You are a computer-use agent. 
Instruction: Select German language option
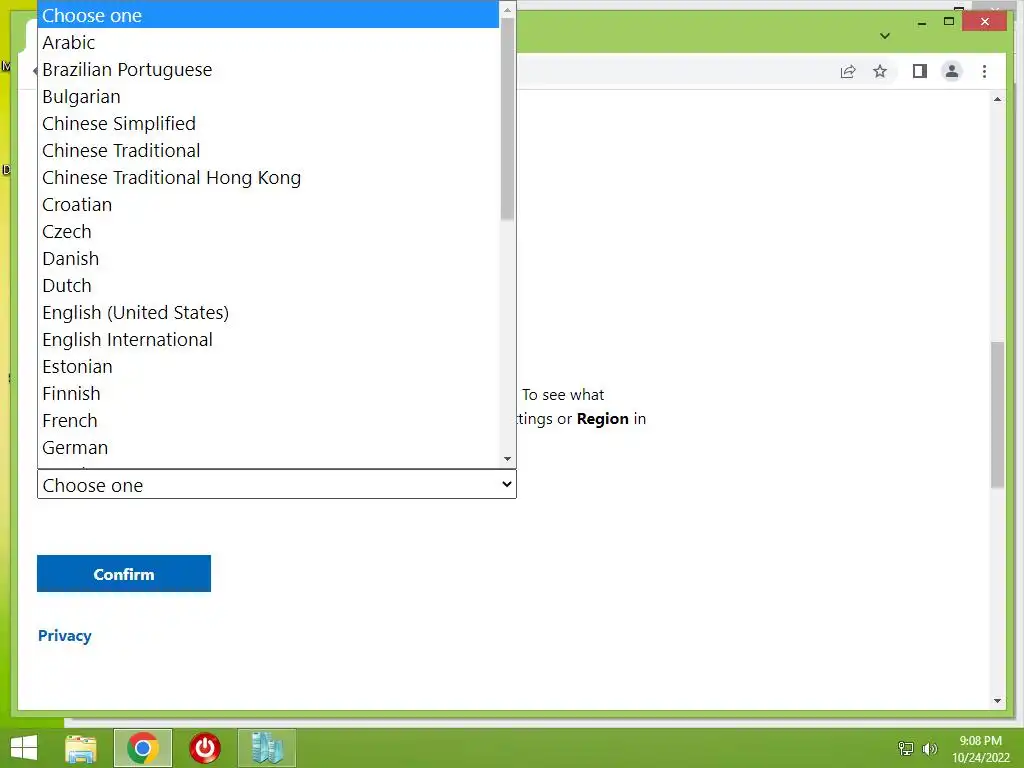pos(268,447)
